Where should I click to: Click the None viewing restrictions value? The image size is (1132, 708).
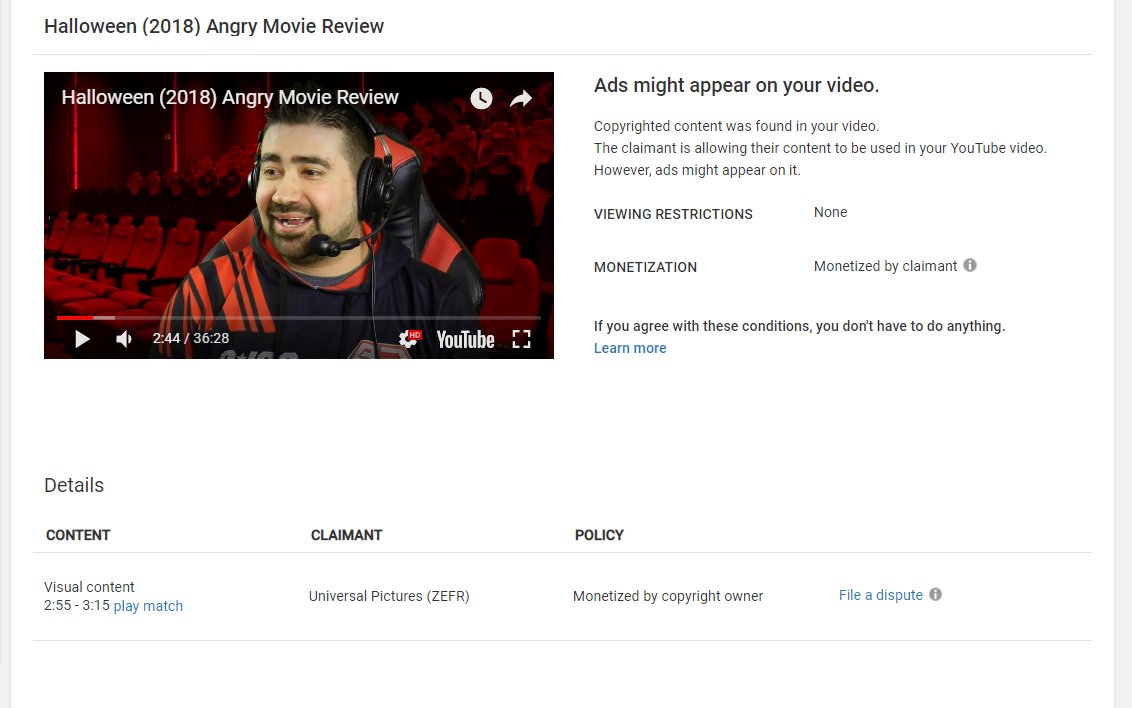(x=830, y=212)
